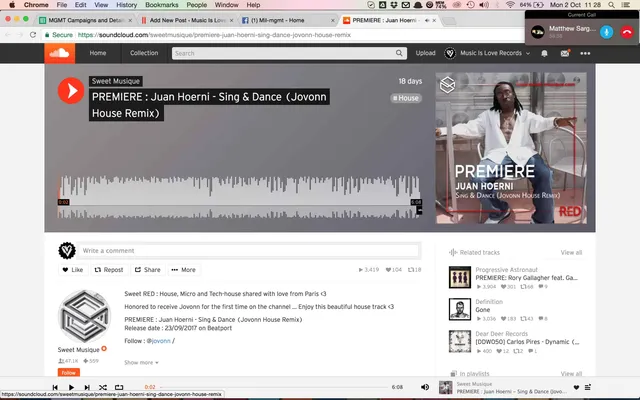This screenshot has height=400, width=640.
Task: Open the Bookmarks menu
Action: point(162,5)
